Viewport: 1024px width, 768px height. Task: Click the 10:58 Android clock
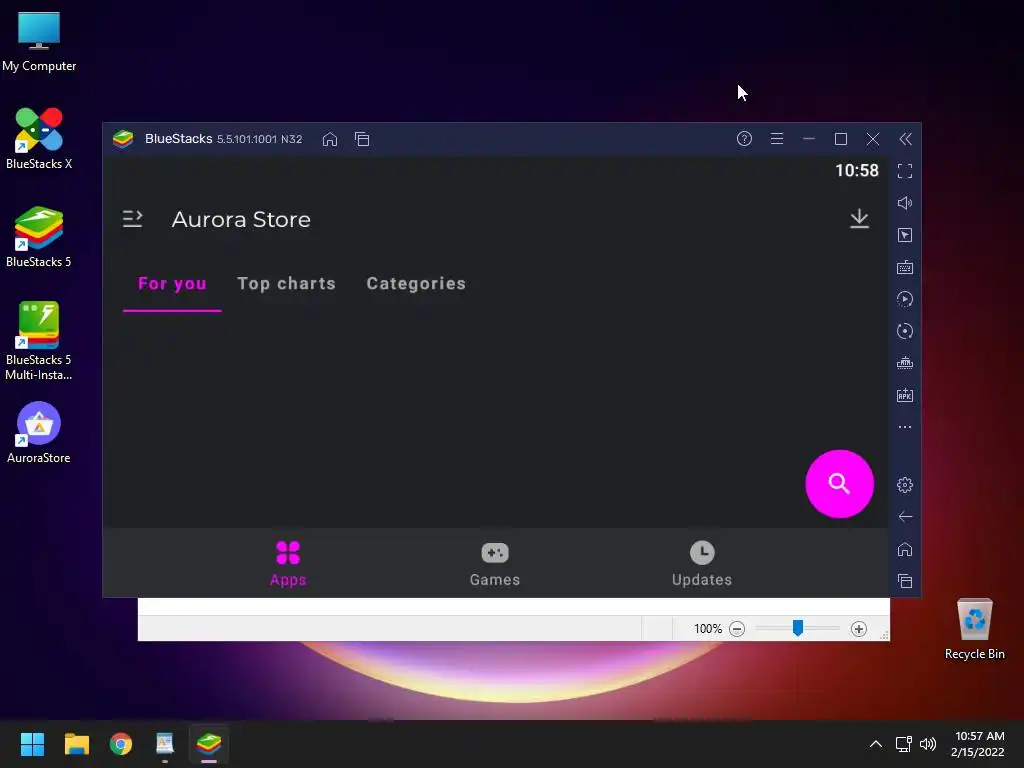(857, 170)
